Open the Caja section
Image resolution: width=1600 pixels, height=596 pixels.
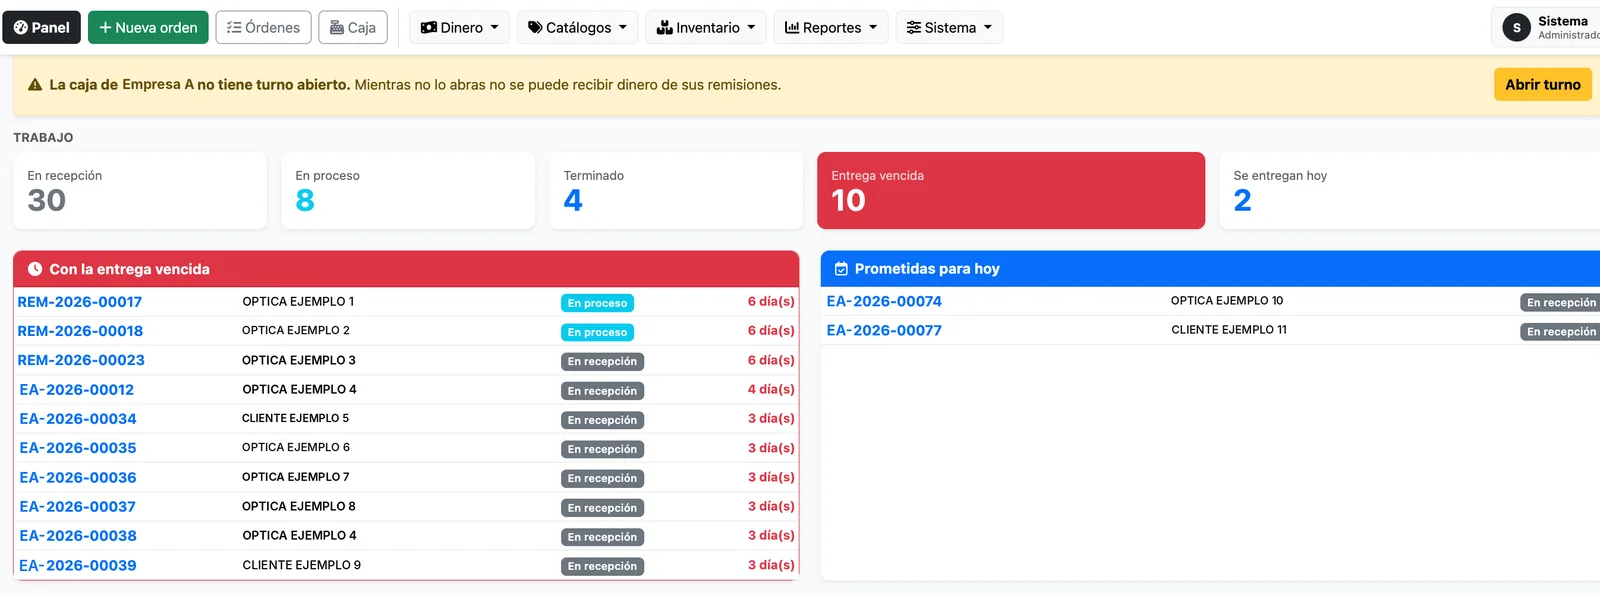pyautogui.click(x=353, y=28)
